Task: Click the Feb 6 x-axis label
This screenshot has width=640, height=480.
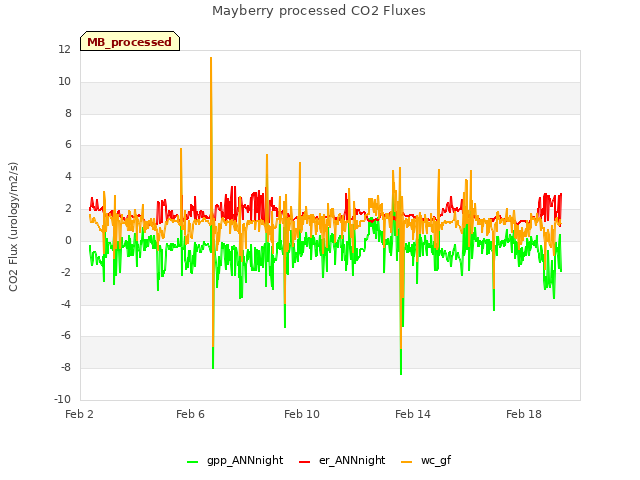Action: (190, 414)
